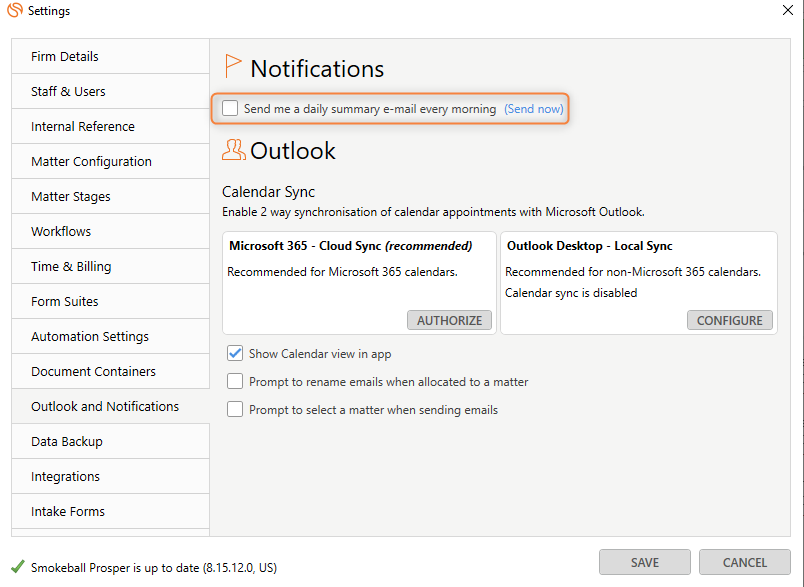Image resolution: width=804 pixels, height=587 pixels.
Task: Select Time & Billing in sidebar
Action: tap(110, 267)
